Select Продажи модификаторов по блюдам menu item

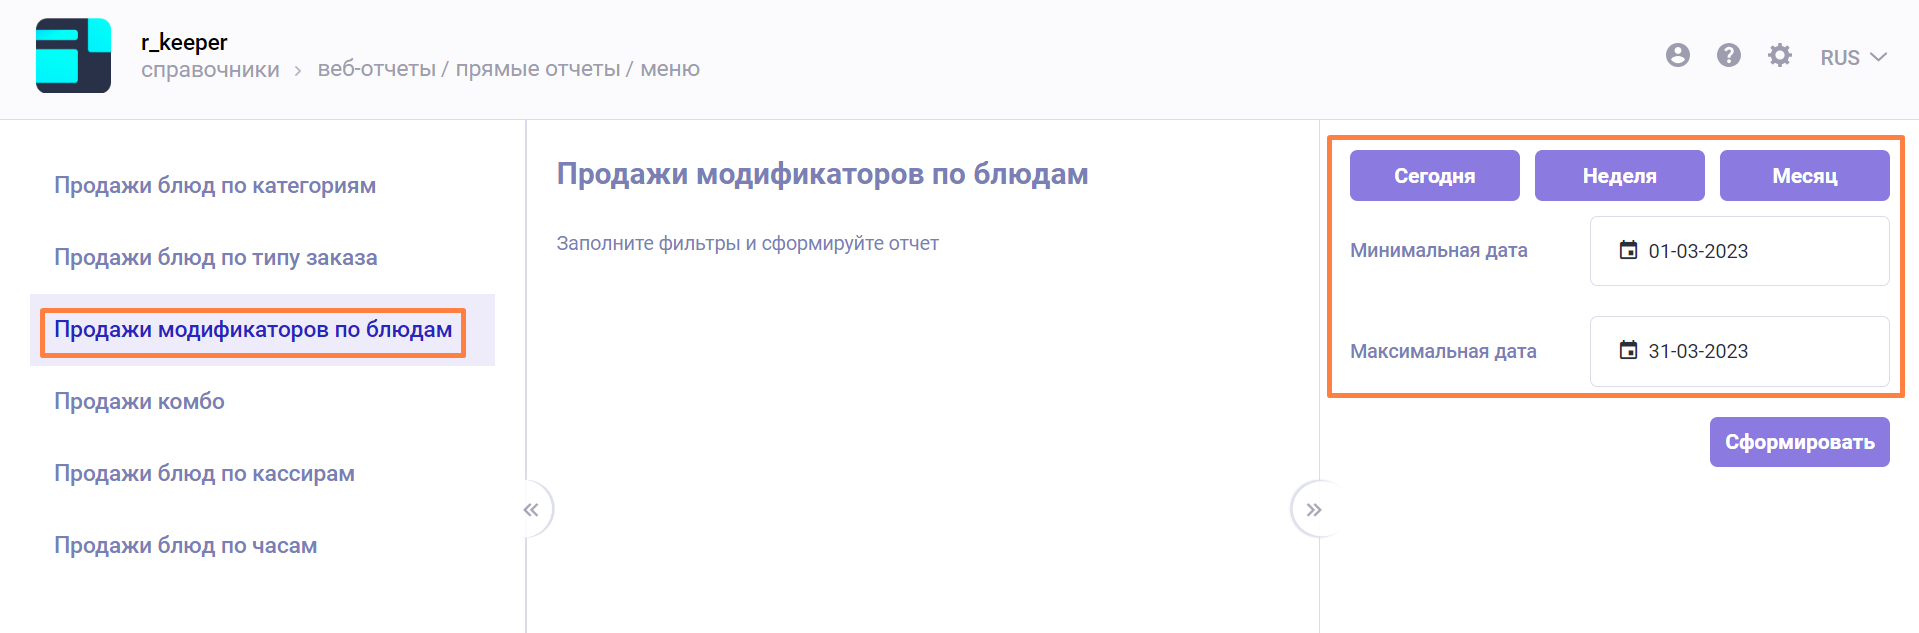253,330
